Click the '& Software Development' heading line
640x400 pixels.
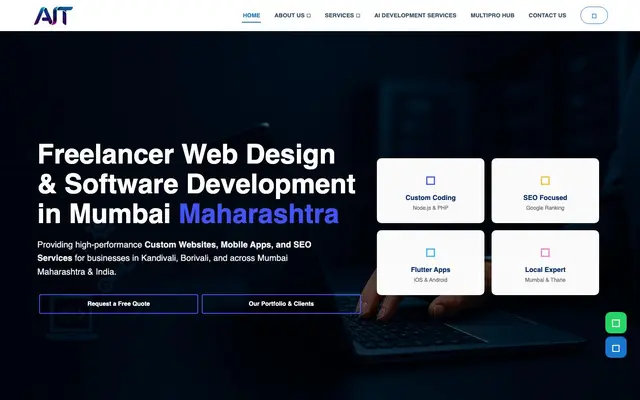tap(197, 184)
